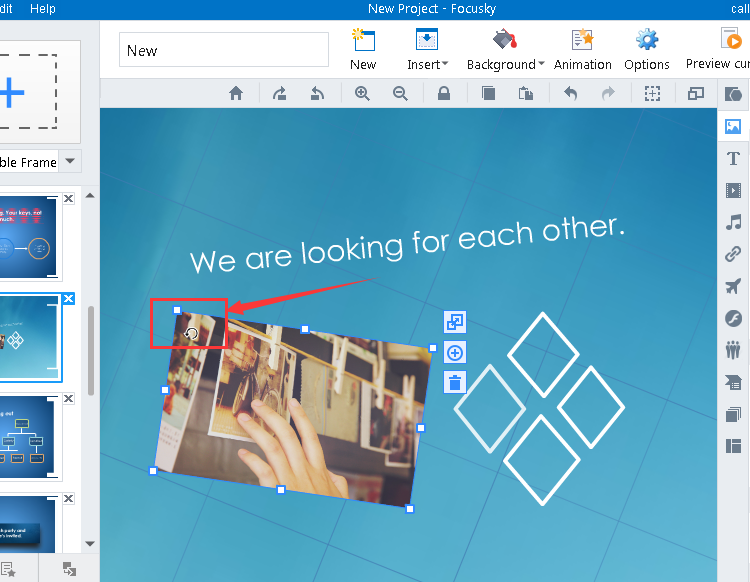Click the undo arrow icon

570,93
